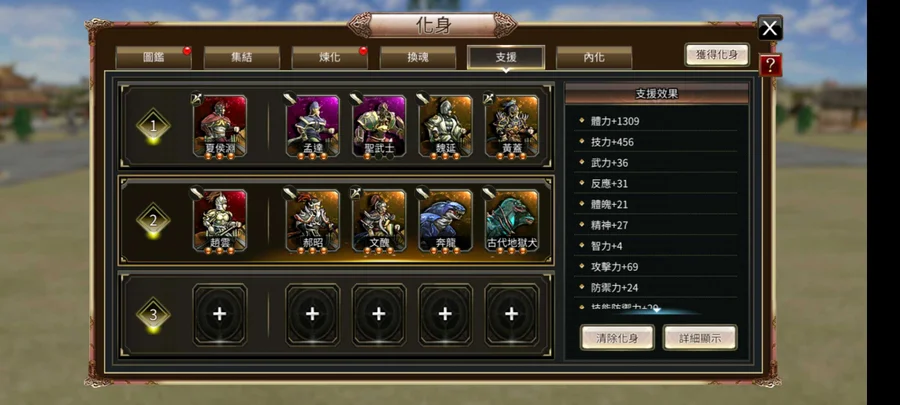Activate support group 1 diamond marker
Viewport: 900px width, 405px height.
(x=153, y=126)
